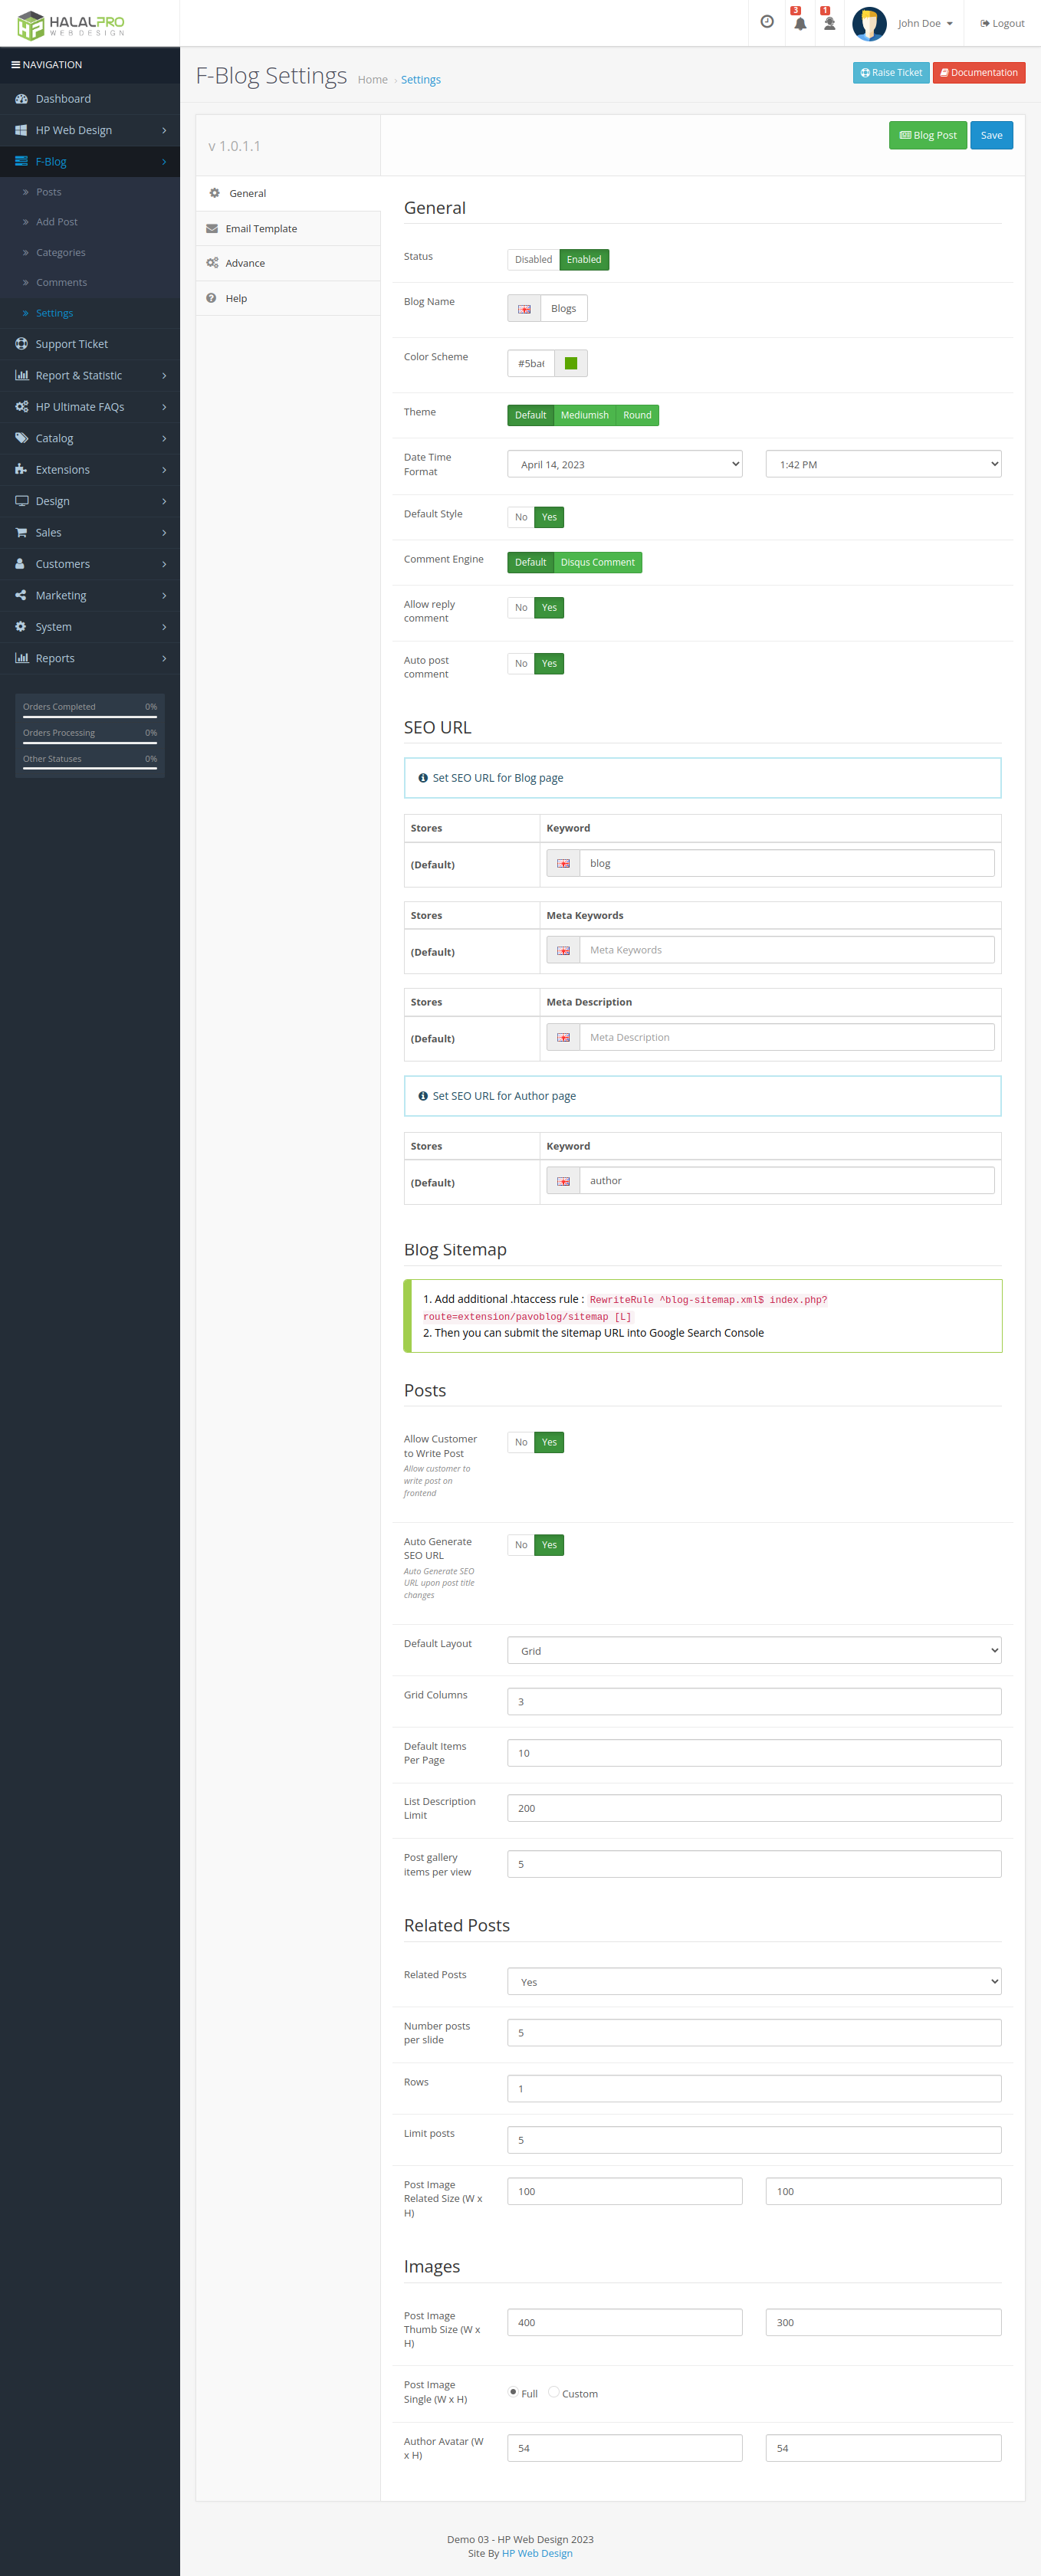This screenshot has height=2576, width=1041.
Task: Click the info icon in Author page notice
Action: point(423,1096)
